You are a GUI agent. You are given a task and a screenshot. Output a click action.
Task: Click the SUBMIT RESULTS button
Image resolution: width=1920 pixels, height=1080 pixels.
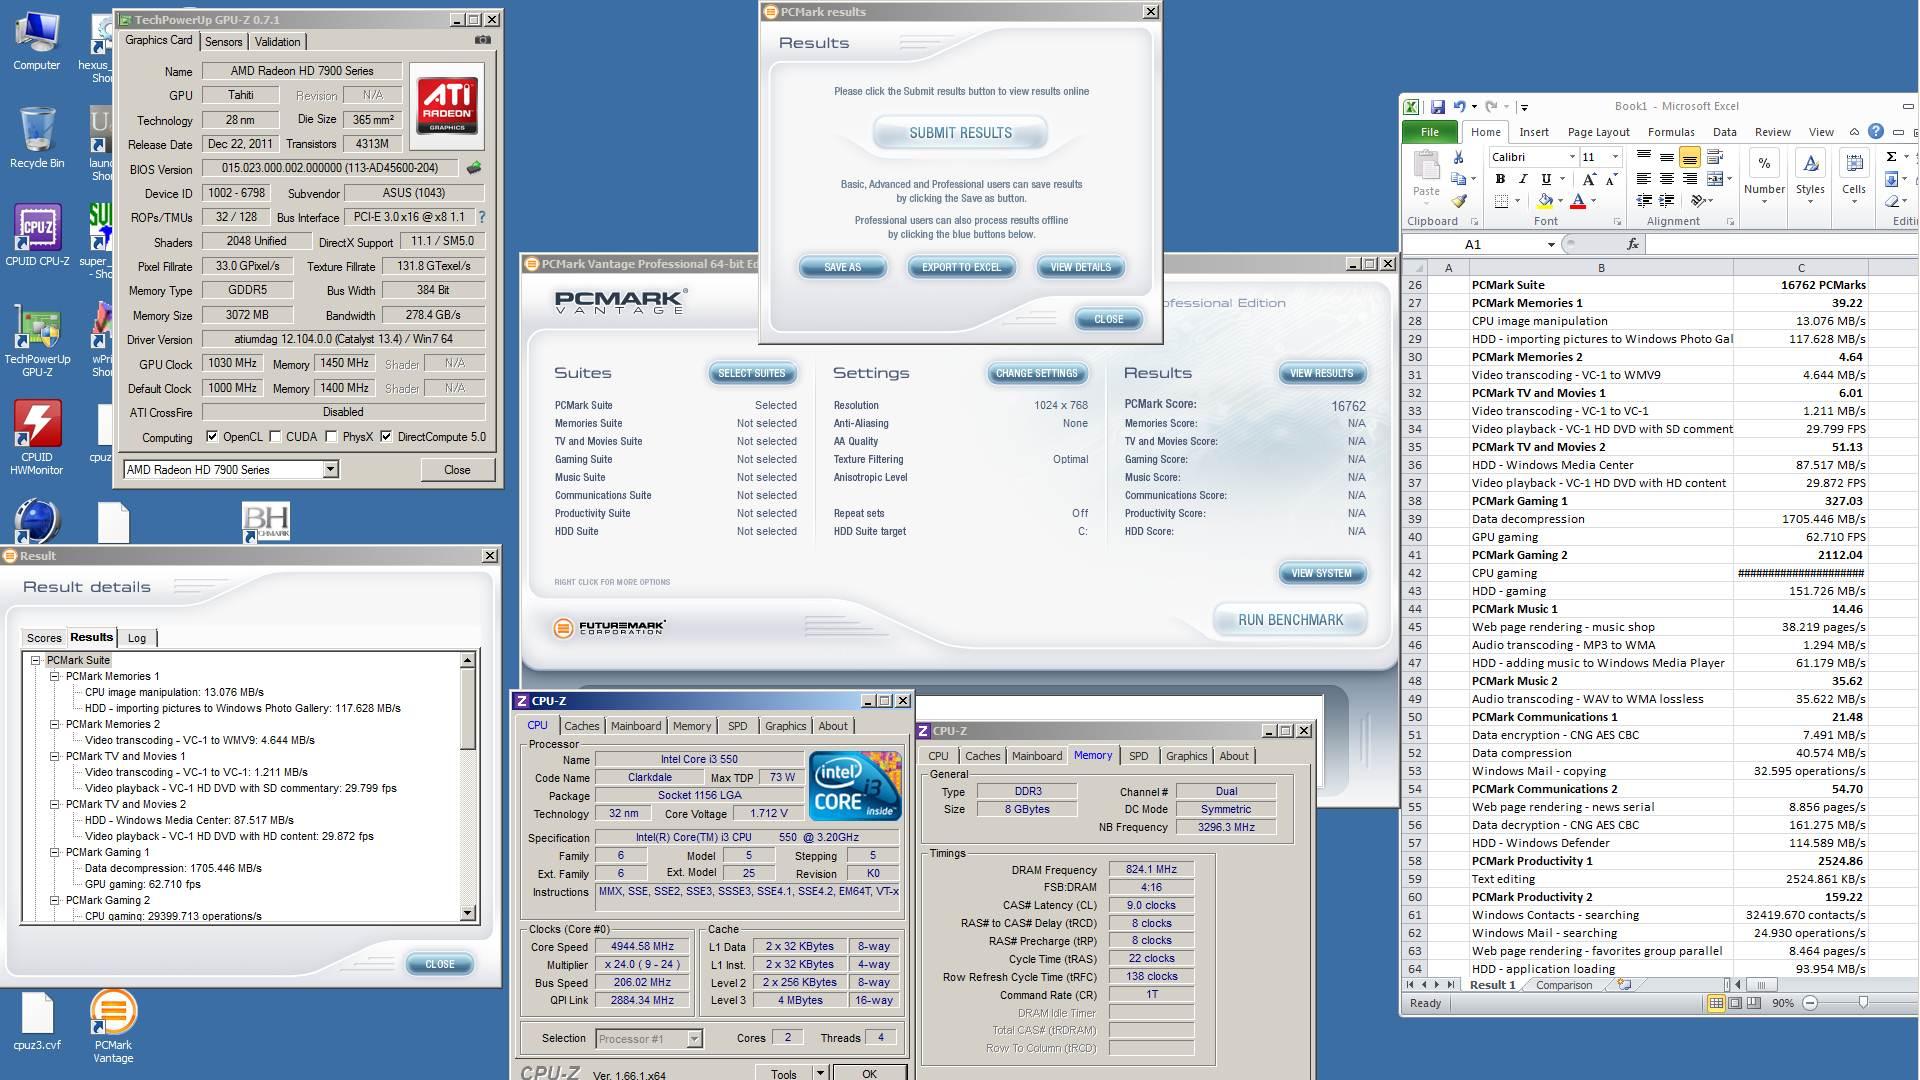coord(960,133)
